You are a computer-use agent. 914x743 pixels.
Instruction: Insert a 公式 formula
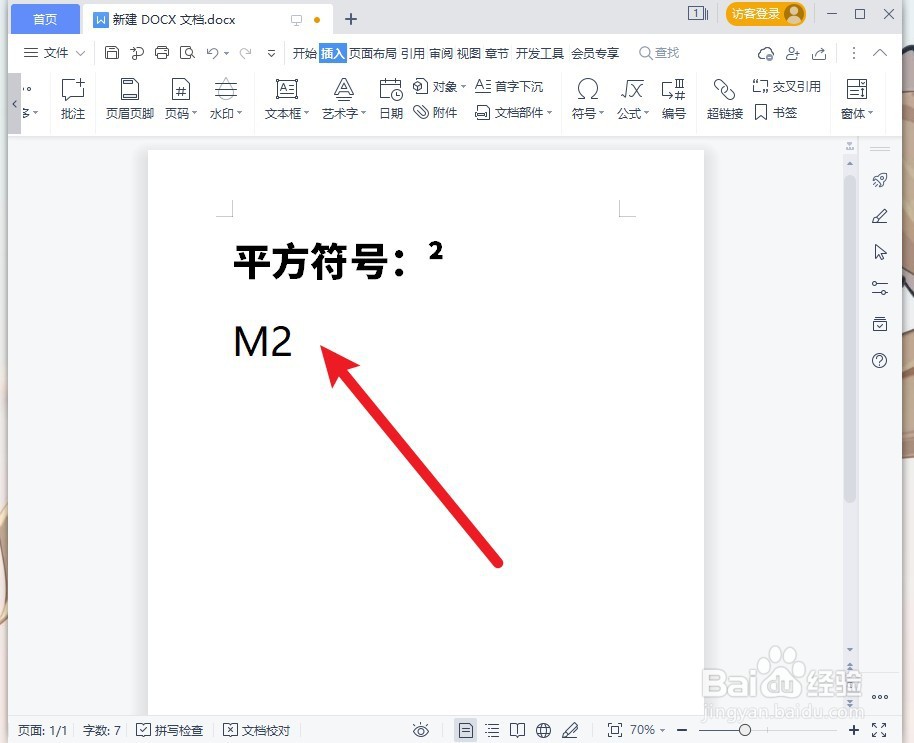click(x=630, y=99)
